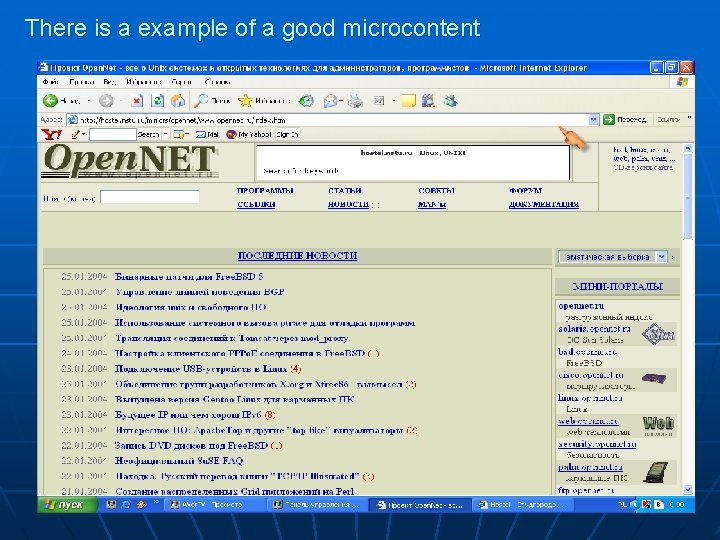This screenshot has width=720, height=540.
Task: Click the Web portal image
Action: click(x=658, y=426)
